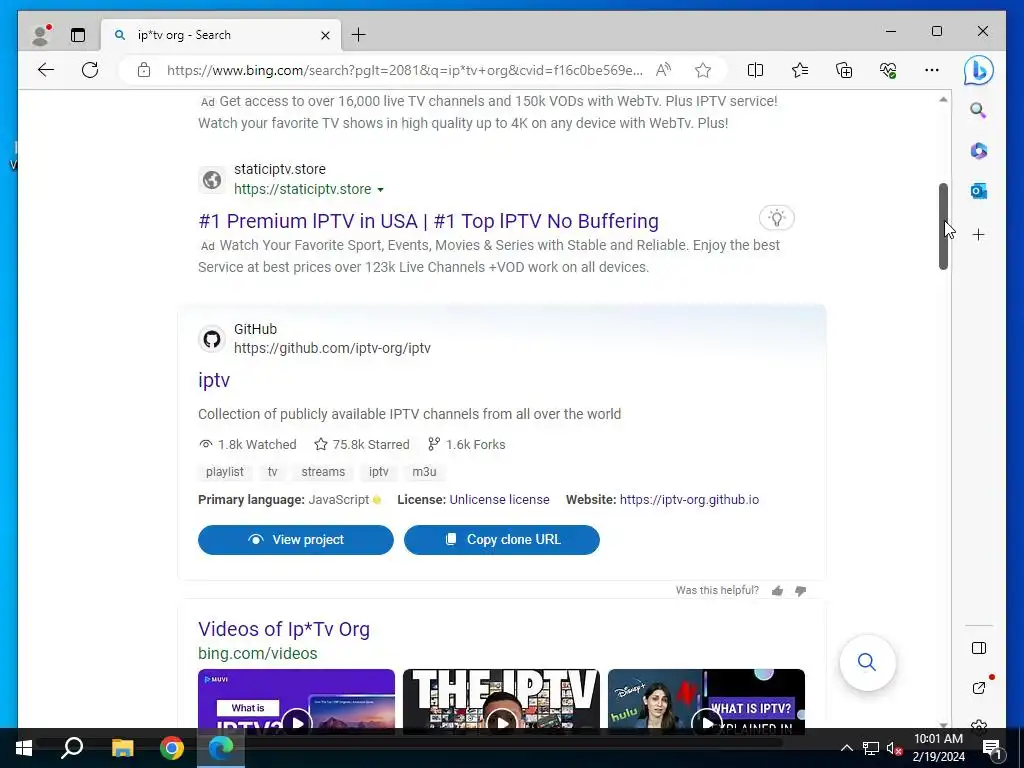Image resolution: width=1024 pixels, height=768 pixels.
Task: Open the Windows Start menu
Action: point(24,748)
